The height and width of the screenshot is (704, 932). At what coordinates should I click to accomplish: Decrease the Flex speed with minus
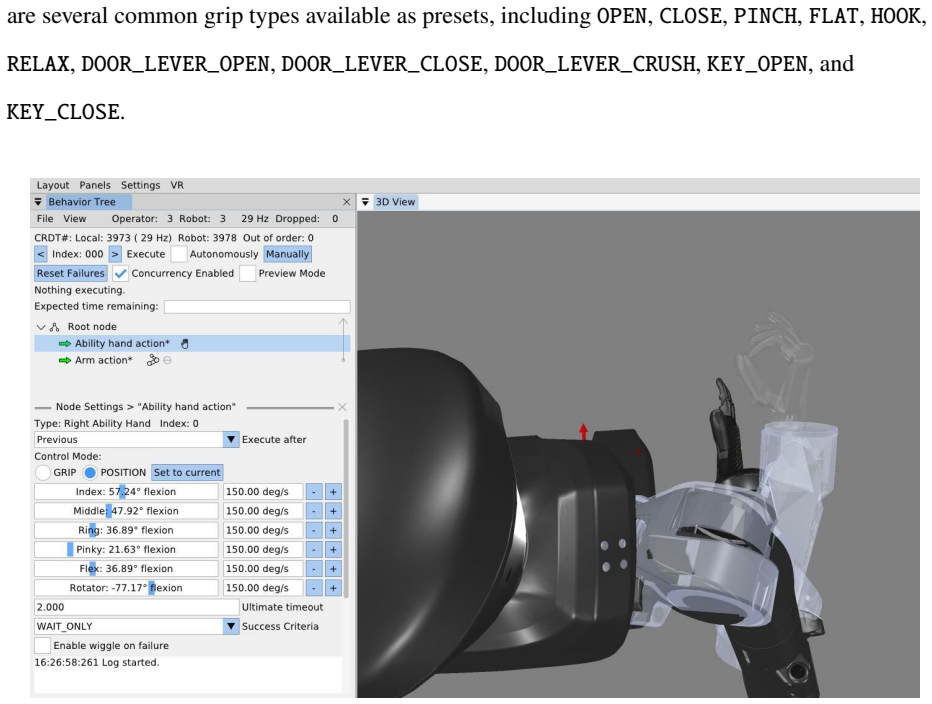point(314,568)
